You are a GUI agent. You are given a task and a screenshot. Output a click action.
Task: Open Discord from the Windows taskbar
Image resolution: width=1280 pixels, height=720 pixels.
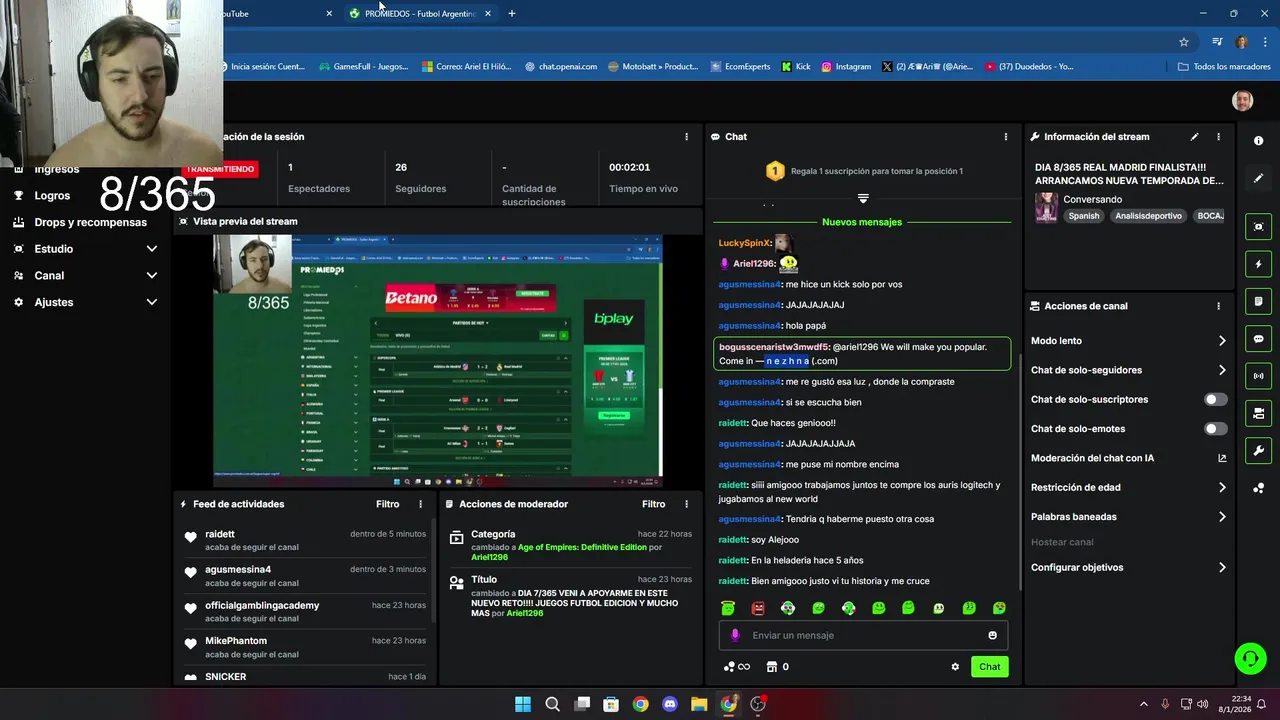pyautogui.click(x=670, y=704)
